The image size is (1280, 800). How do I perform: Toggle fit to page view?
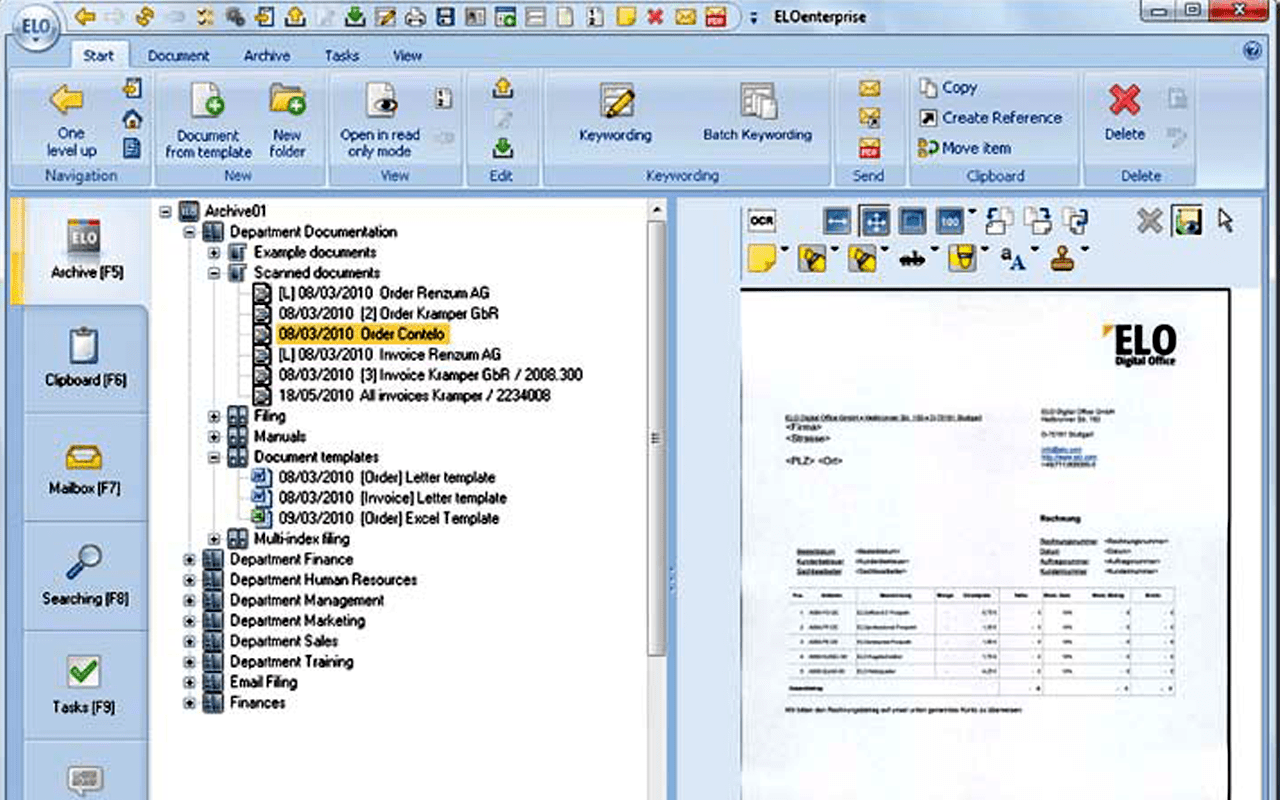[x=874, y=221]
